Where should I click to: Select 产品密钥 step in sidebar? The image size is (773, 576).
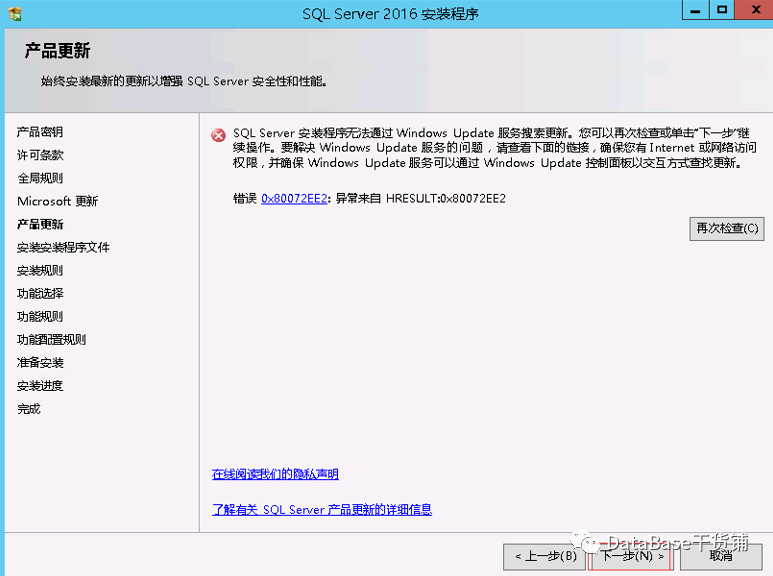40,132
